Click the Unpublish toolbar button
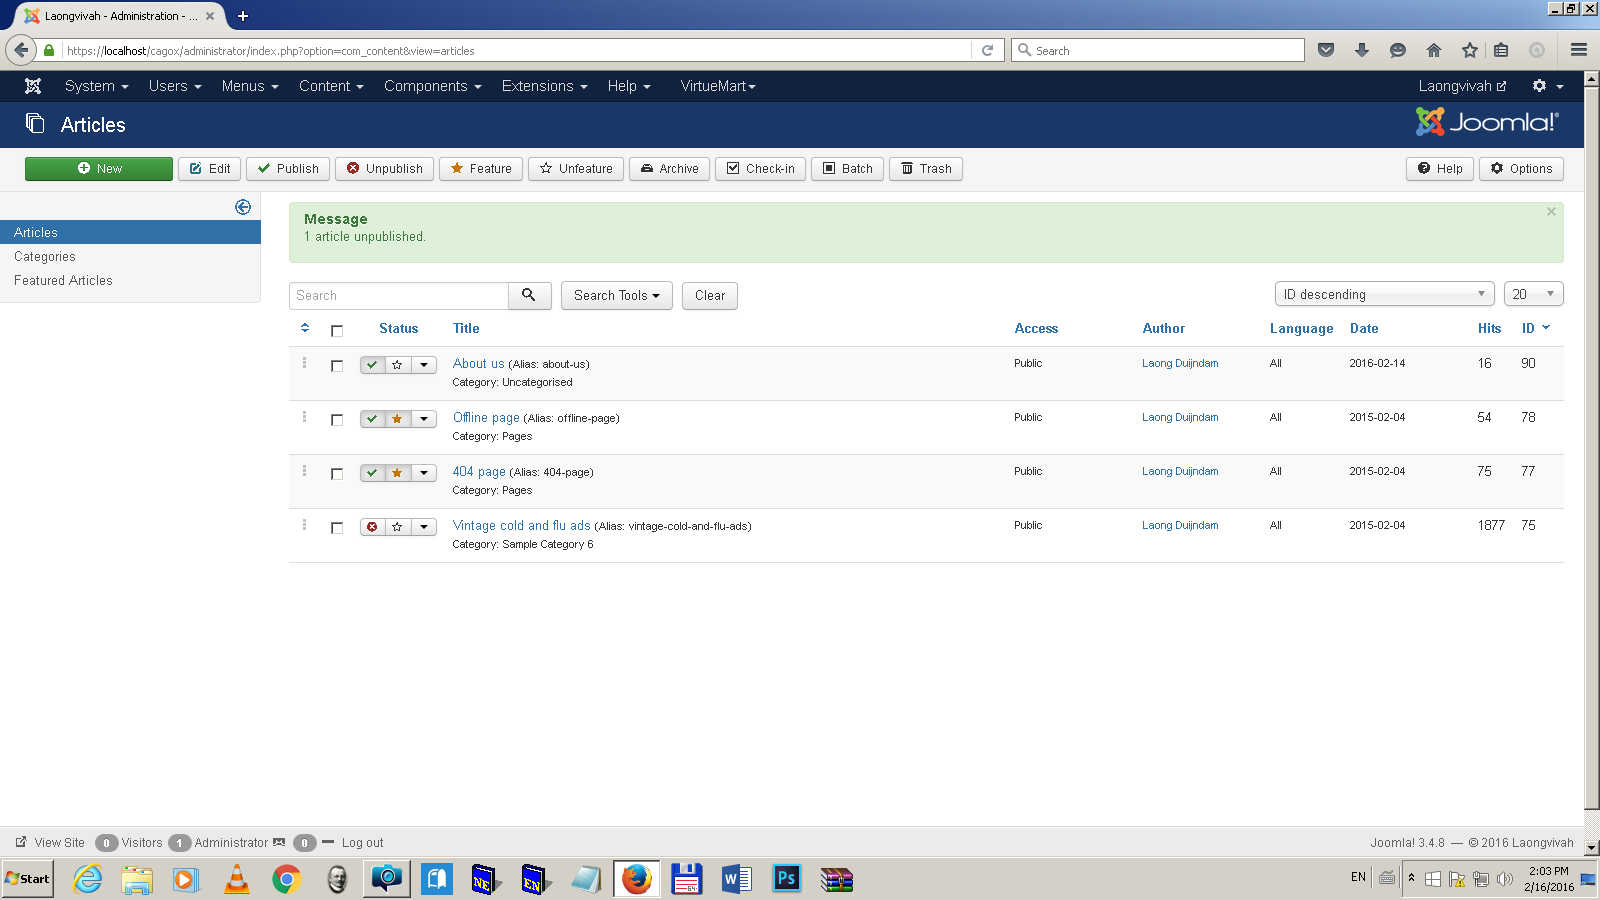The height and width of the screenshot is (900, 1600). 385,169
